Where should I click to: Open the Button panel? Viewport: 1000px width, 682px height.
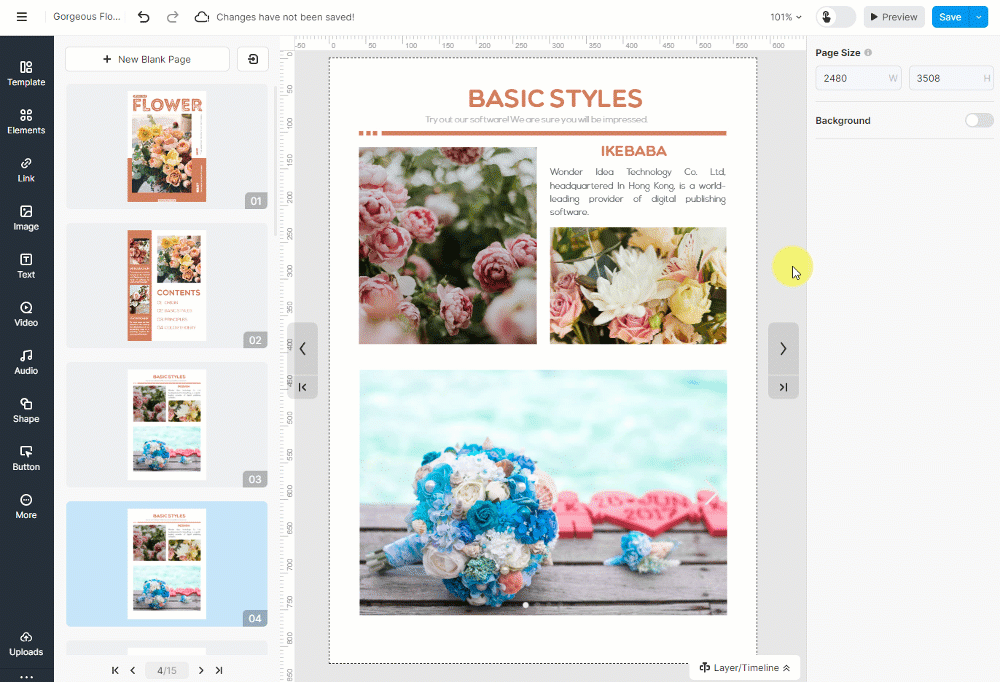tap(26, 458)
